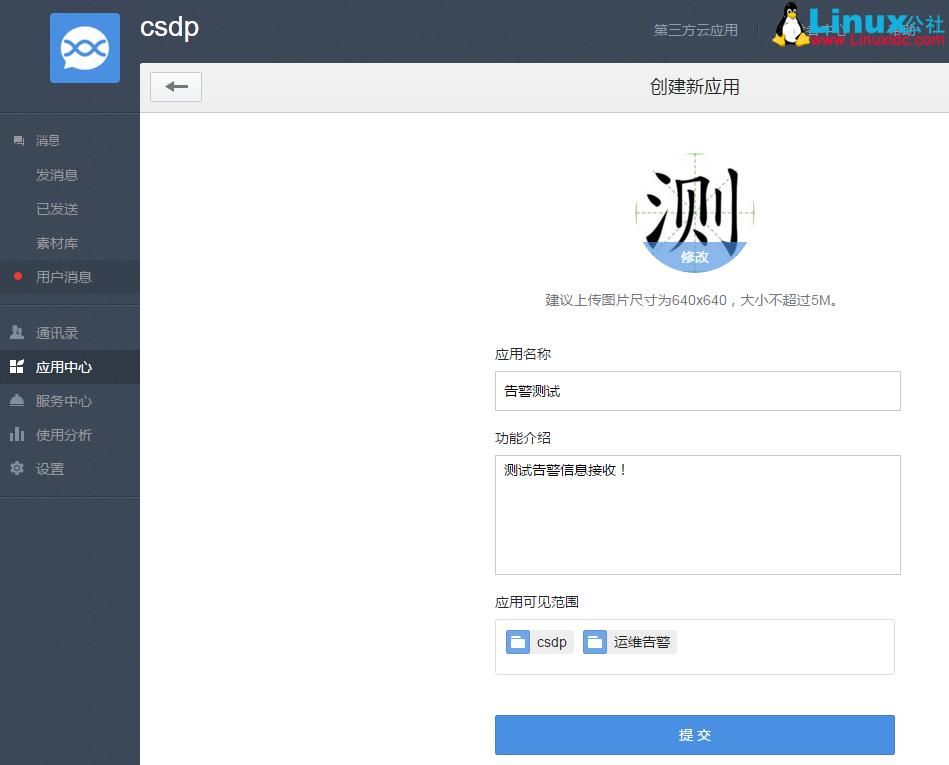Click the back arrow button
The height and width of the screenshot is (765, 949).
(176, 87)
